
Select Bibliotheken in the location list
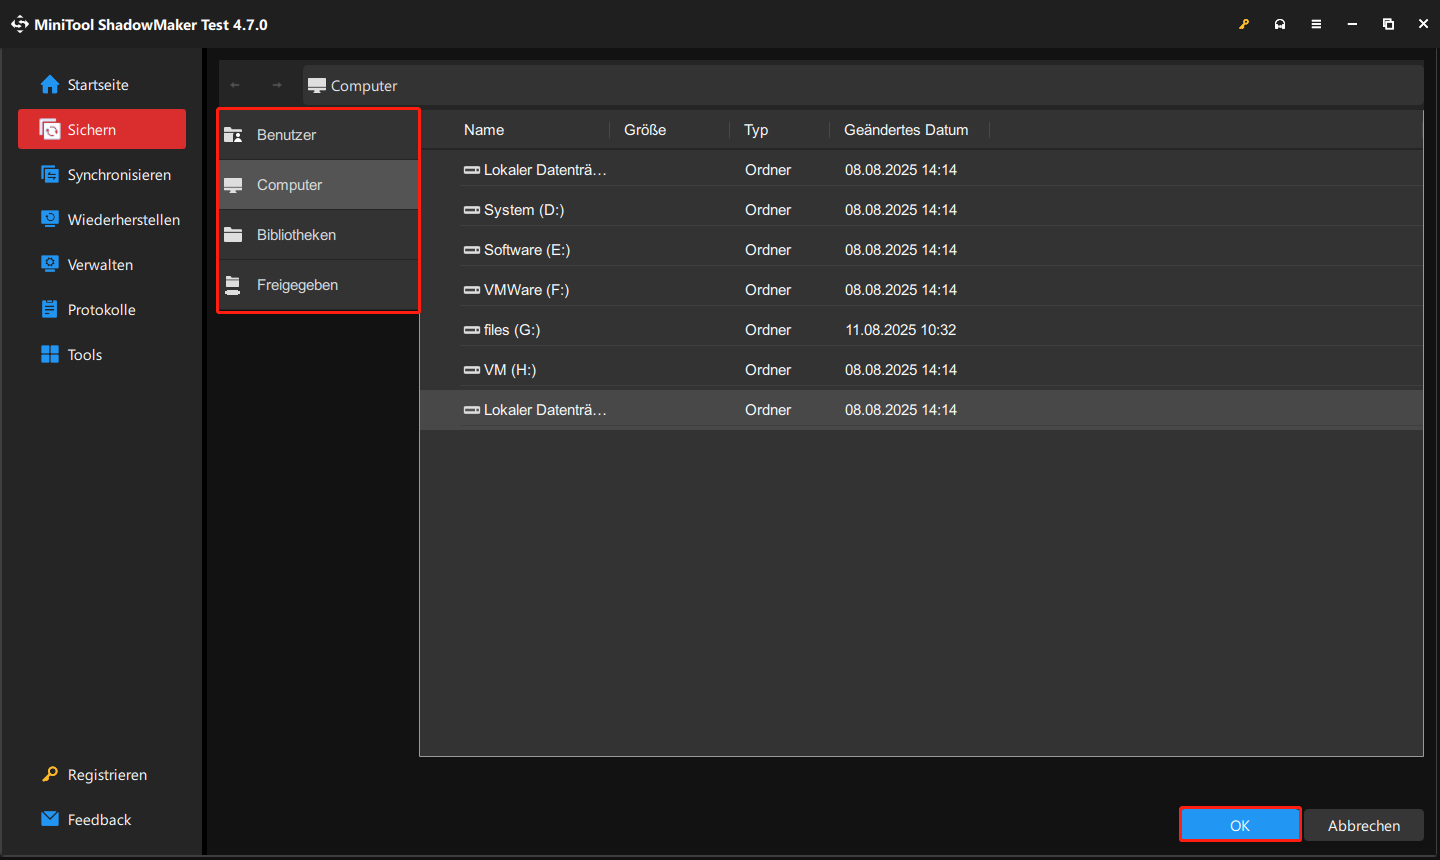click(318, 235)
